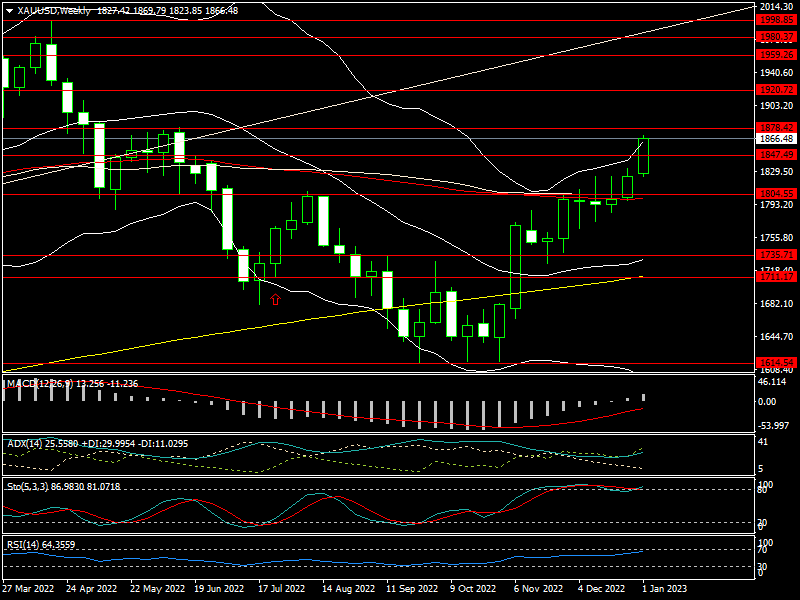Click the 1878.42 red price label

(x=777, y=128)
